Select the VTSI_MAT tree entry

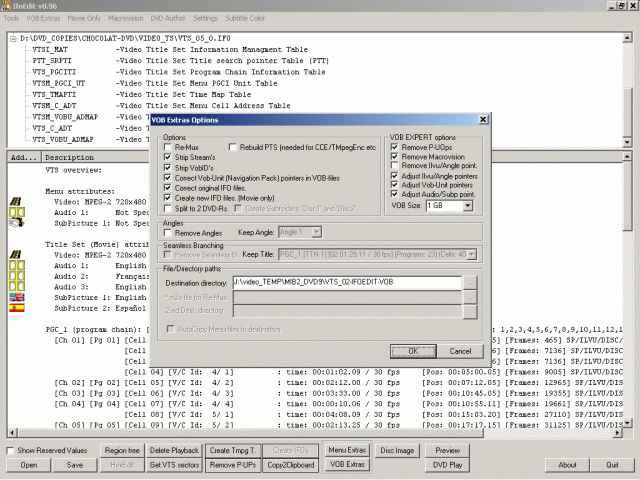tap(50, 49)
